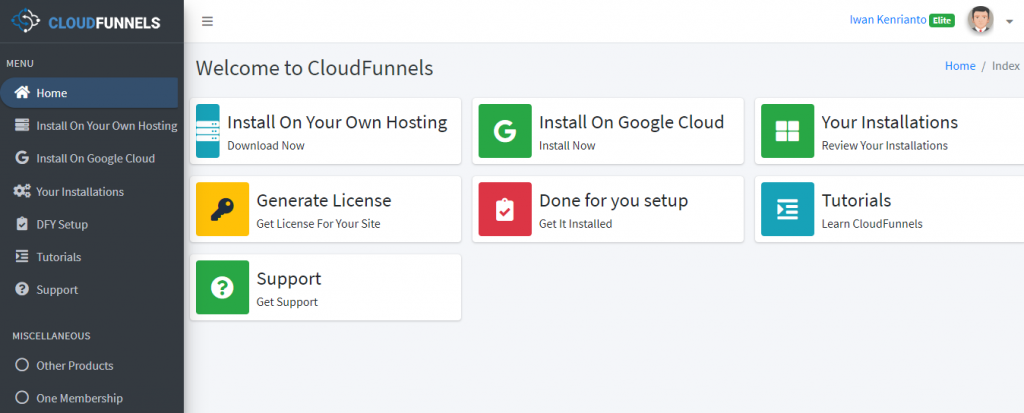Click the red clipboard Done for you icon
The width and height of the screenshot is (1024, 413).
tap(505, 209)
